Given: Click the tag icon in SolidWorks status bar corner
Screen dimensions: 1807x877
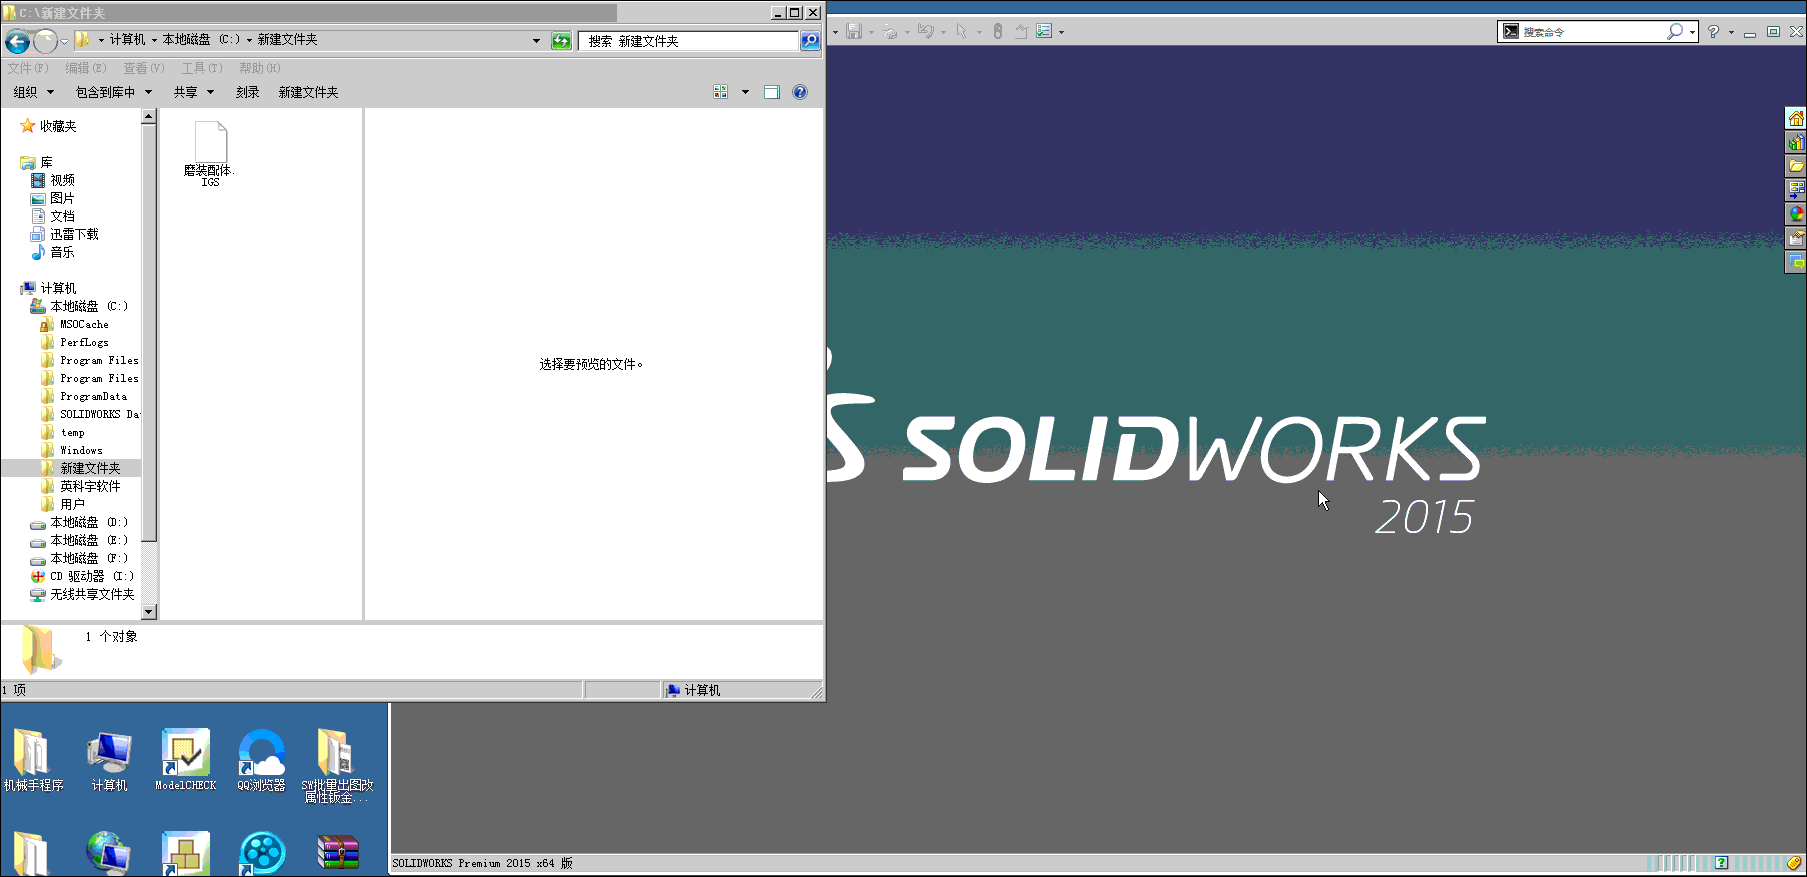Looking at the screenshot, I should 1794,862.
